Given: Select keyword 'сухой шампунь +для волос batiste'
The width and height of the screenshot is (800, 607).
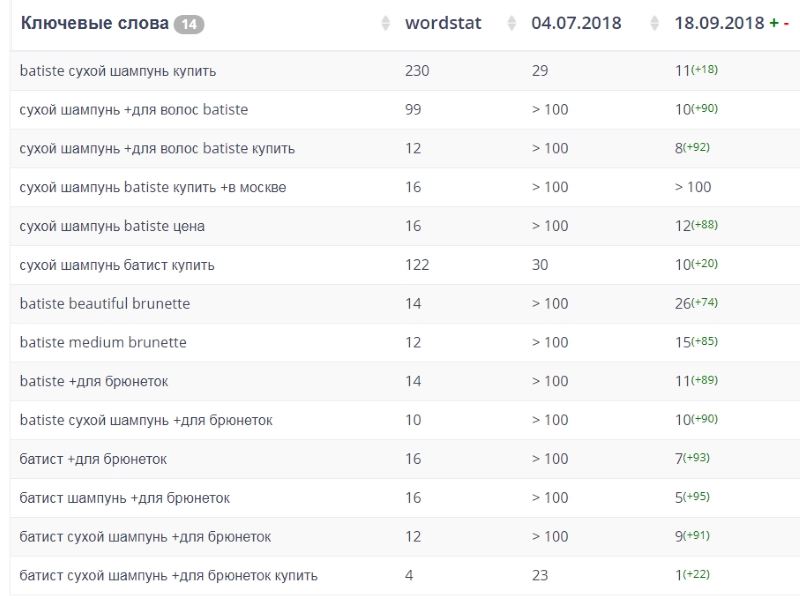Looking at the screenshot, I should pos(134,110).
